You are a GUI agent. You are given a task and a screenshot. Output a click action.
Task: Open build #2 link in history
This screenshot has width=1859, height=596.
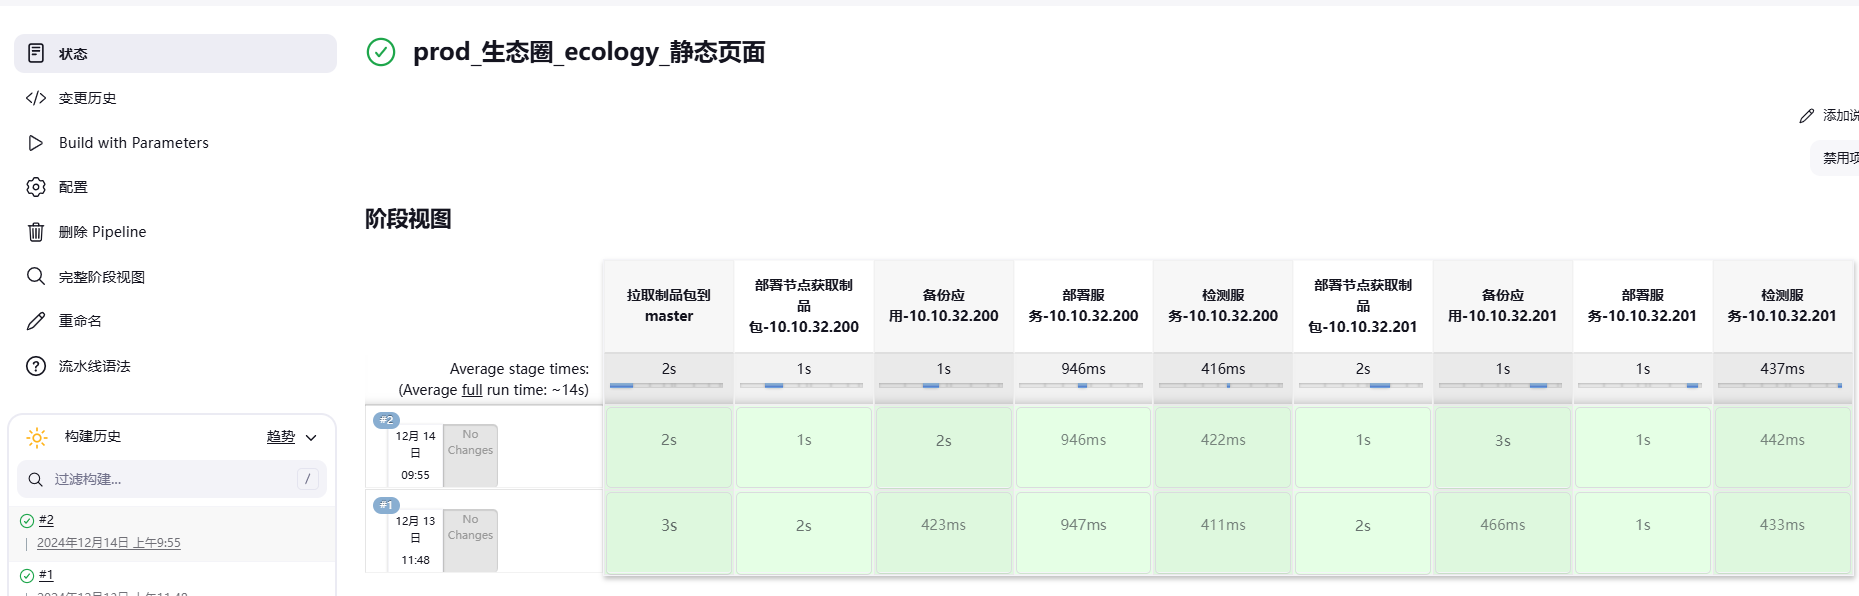(46, 520)
